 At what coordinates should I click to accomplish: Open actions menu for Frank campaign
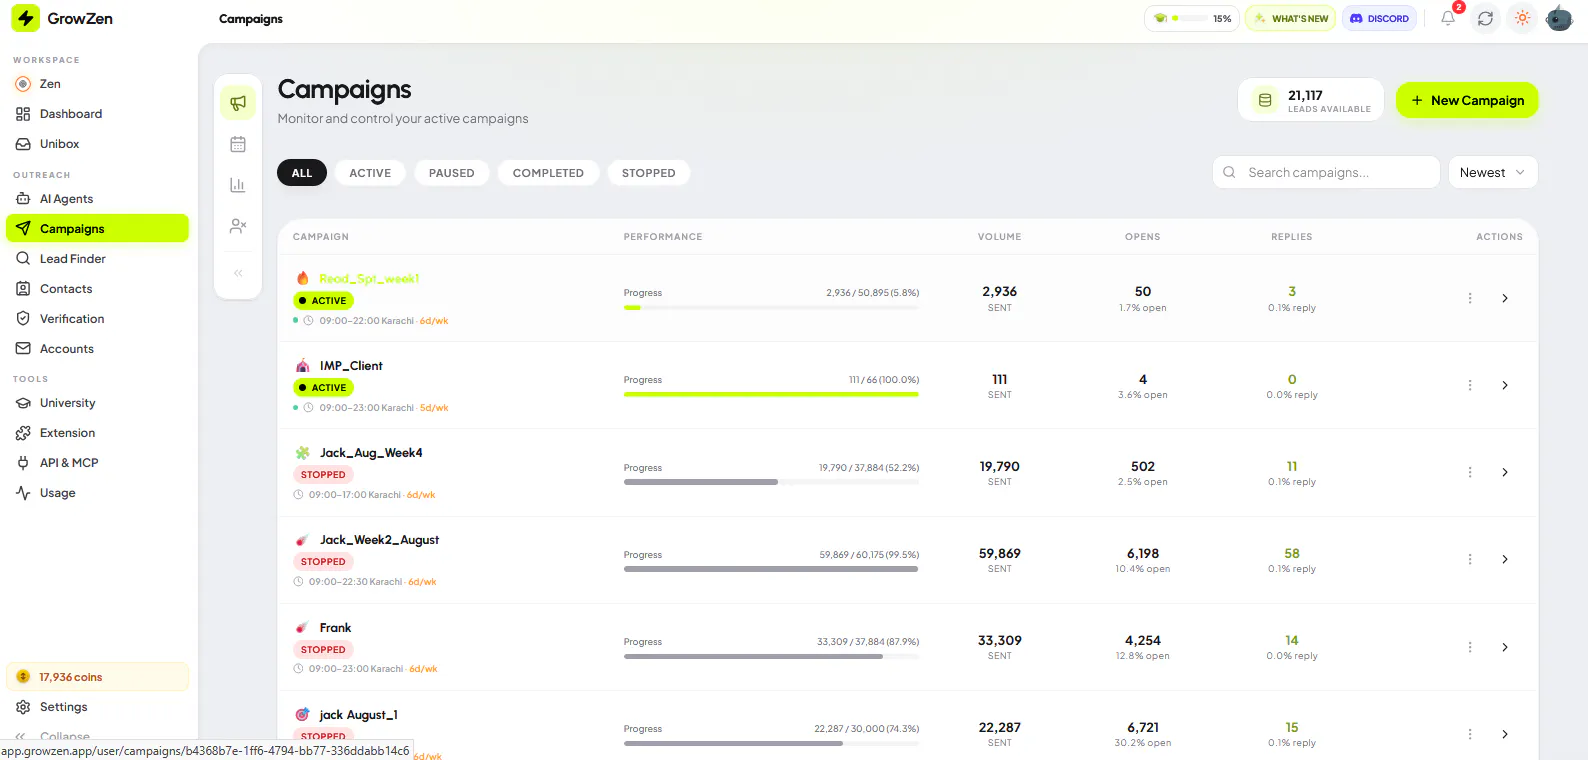(x=1470, y=647)
